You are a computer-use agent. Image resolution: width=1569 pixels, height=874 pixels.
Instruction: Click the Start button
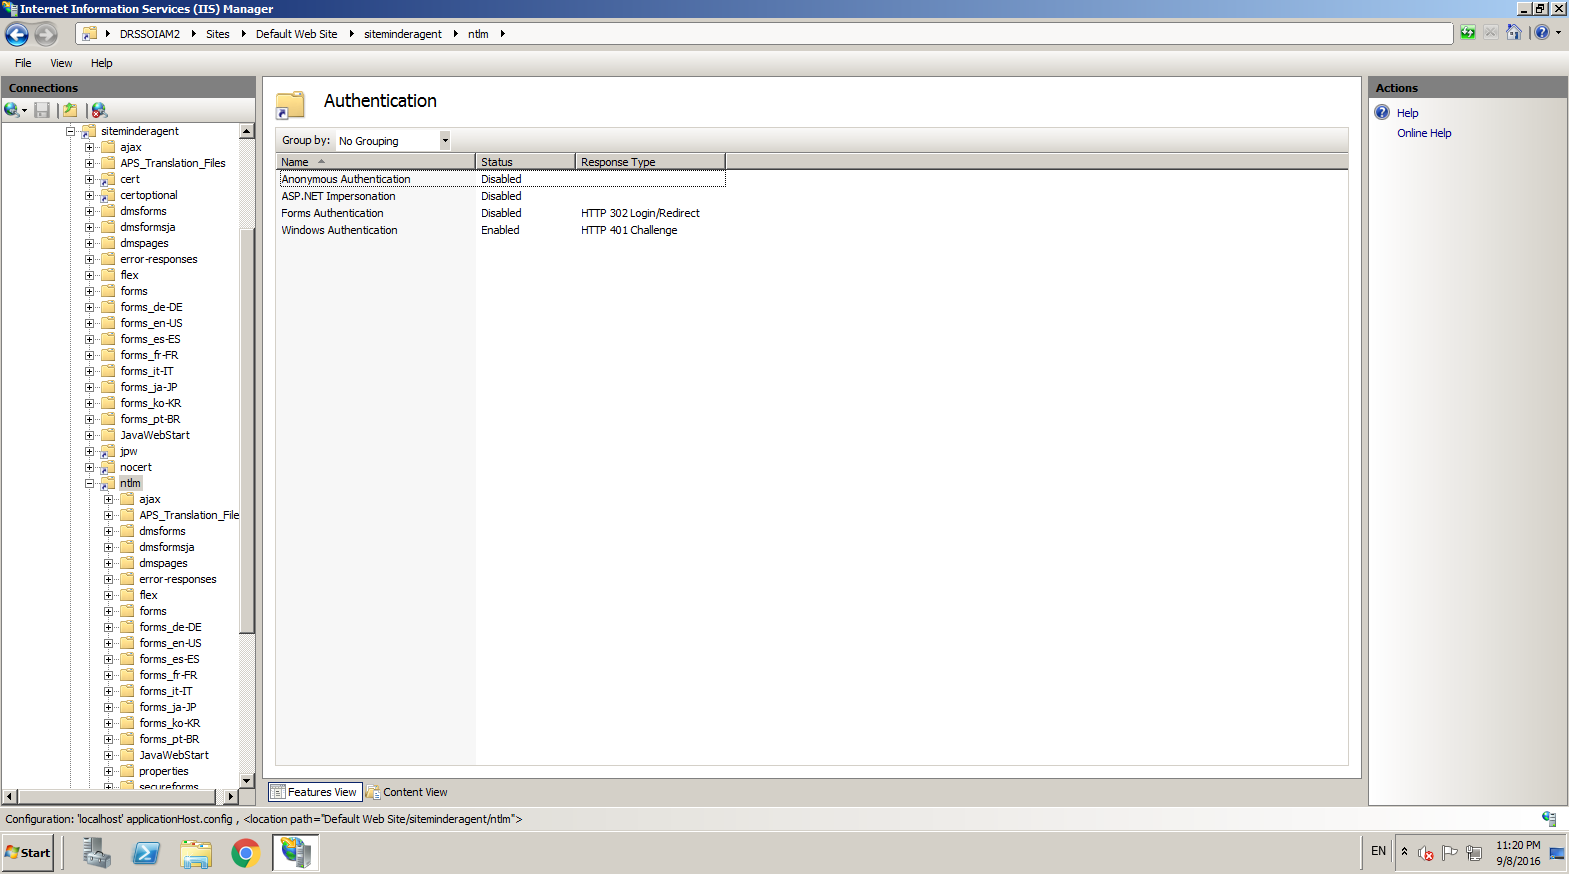tap(28, 853)
